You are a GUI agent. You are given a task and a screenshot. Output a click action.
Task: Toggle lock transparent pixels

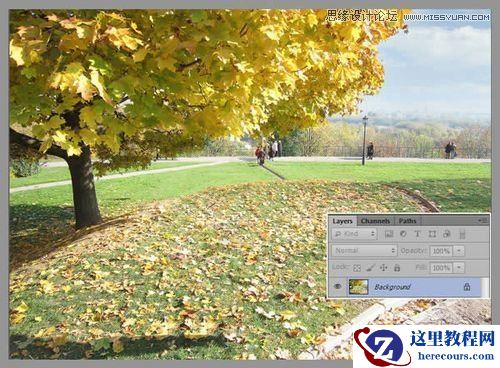[x=357, y=268]
